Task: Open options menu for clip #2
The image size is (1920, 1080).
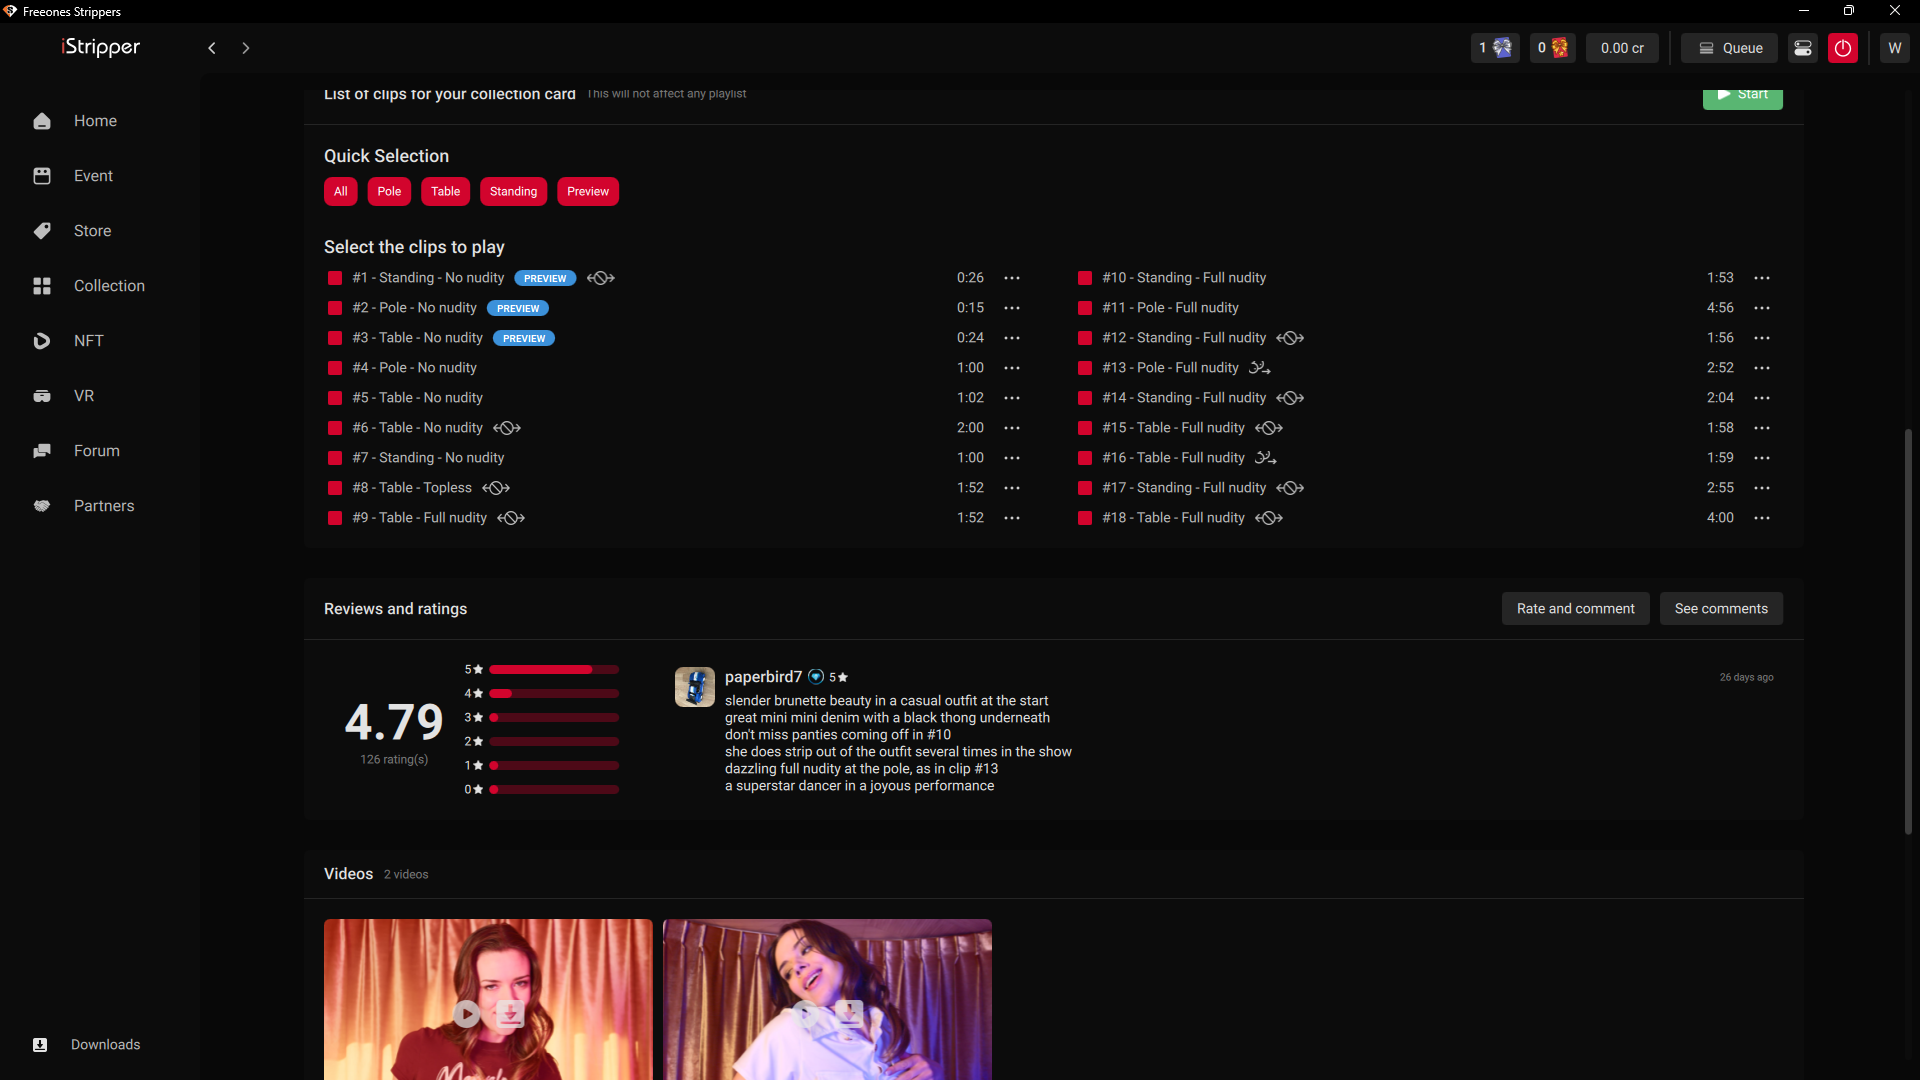Action: click(1012, 308)
